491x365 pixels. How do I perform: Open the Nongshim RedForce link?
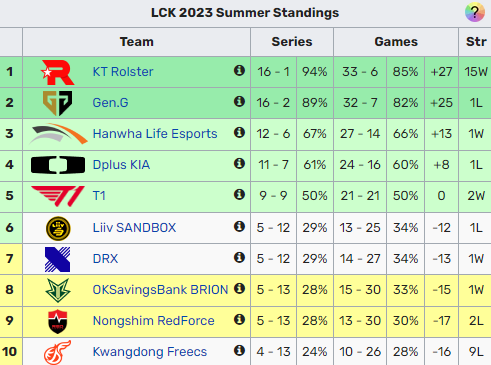[154, 321]
